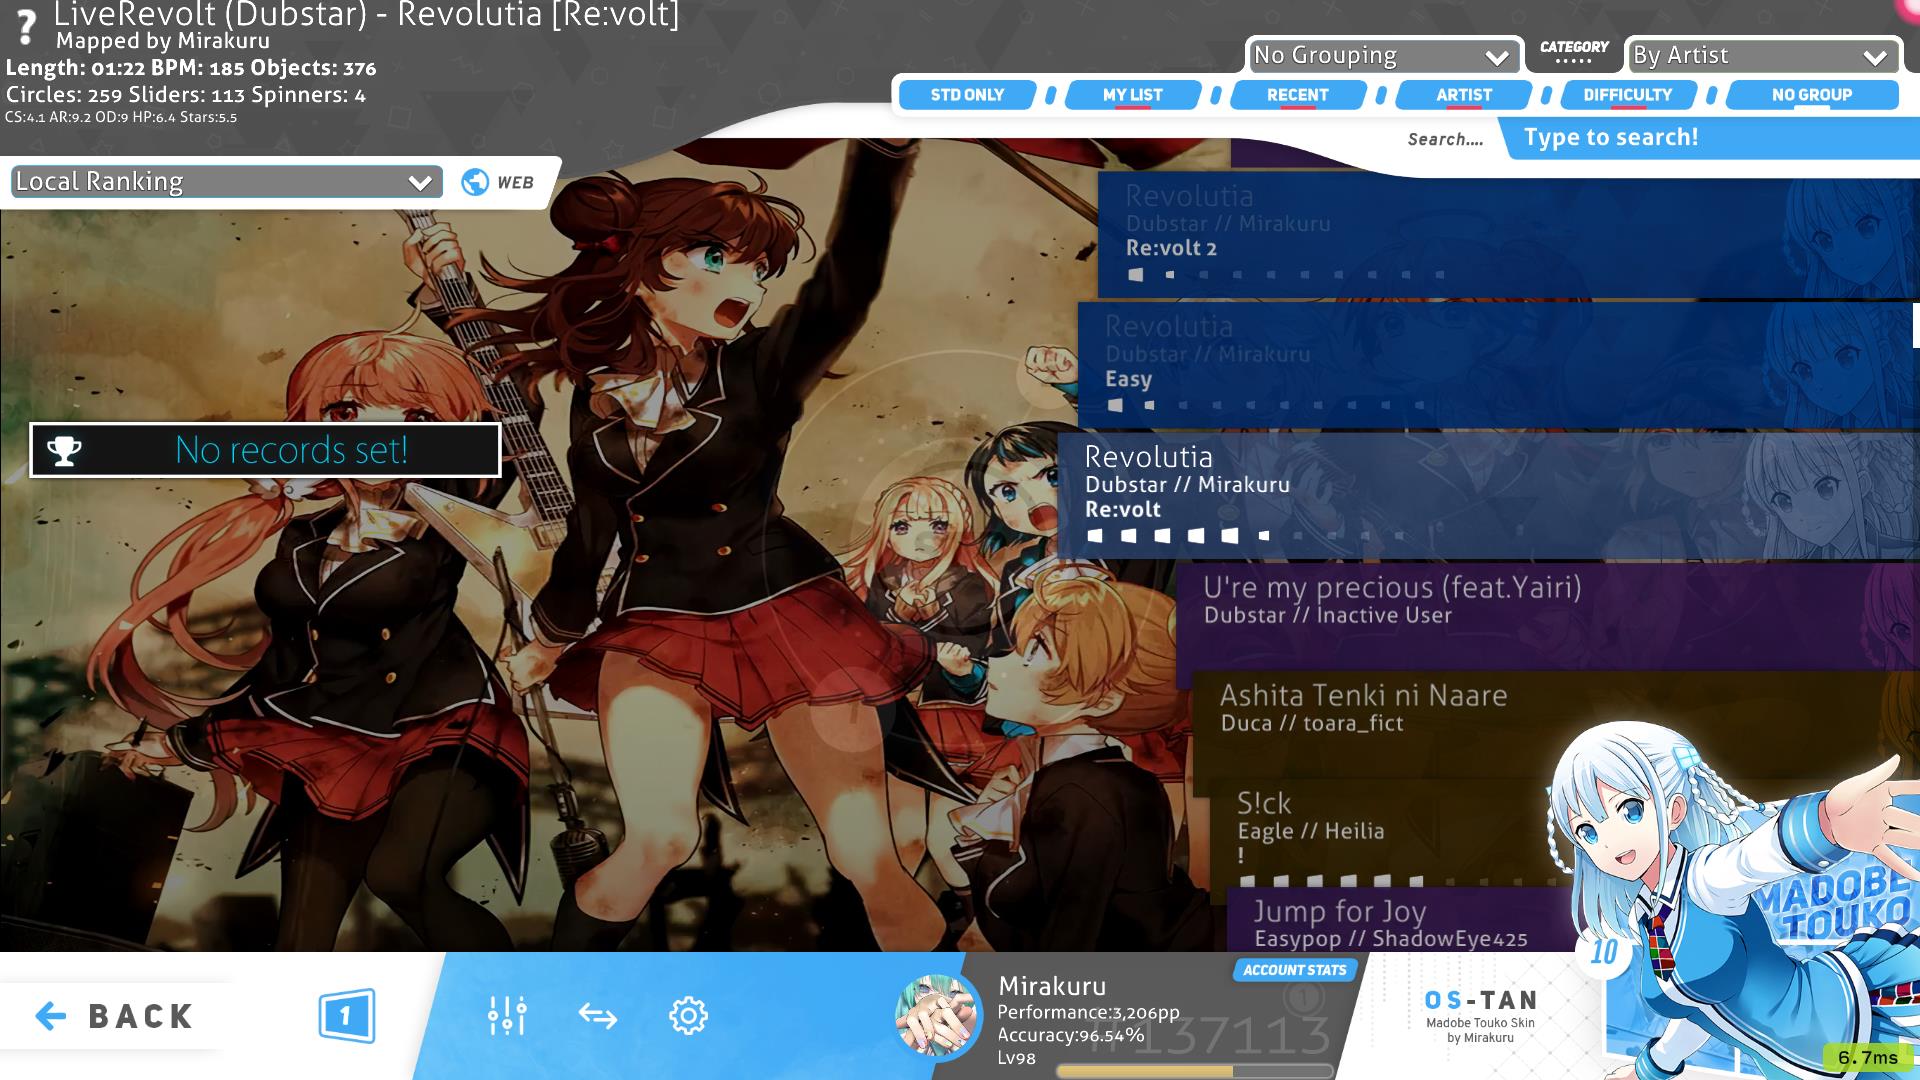This screenshot has width=1920, height=1080.
Task: Open beatmap options gear icon
Action: [688, 1016]
